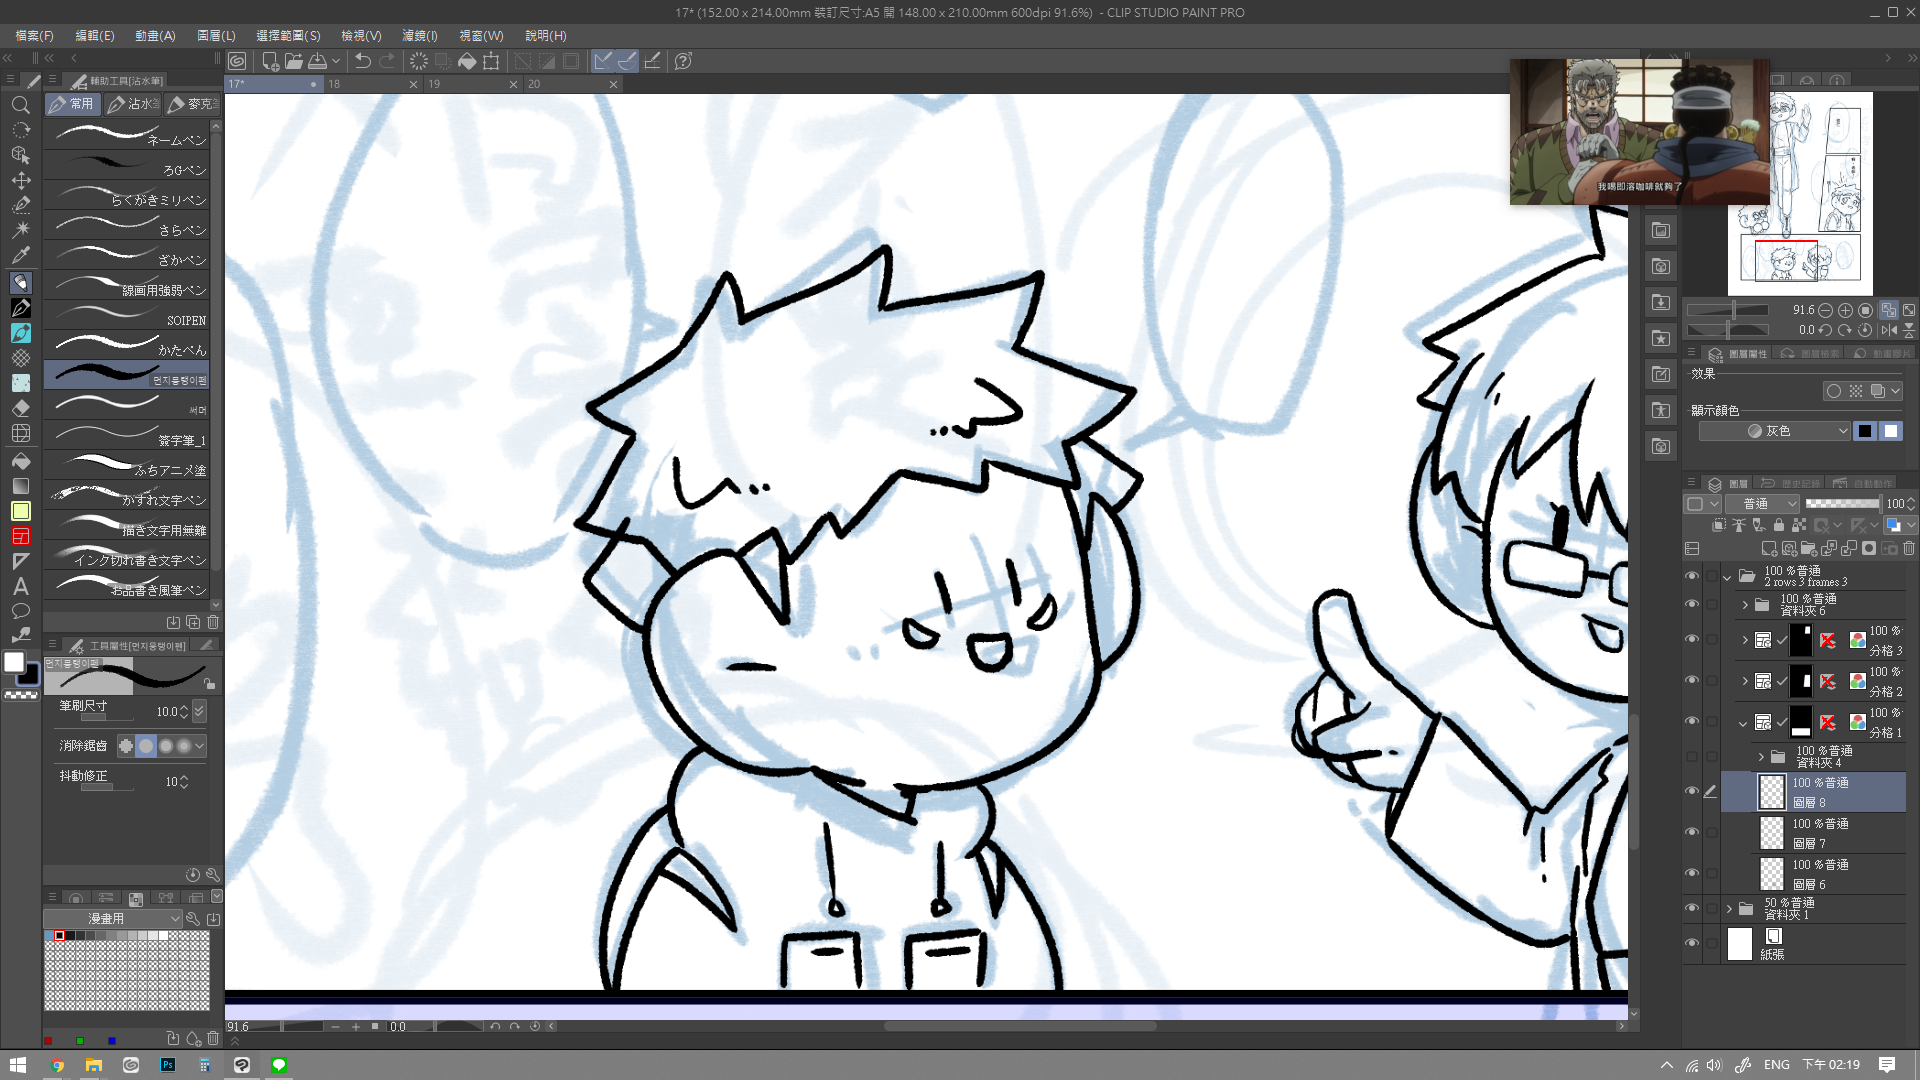Click the Open file icon
This screenshot has height=1080, width=1920.
[x=293, y=61]
